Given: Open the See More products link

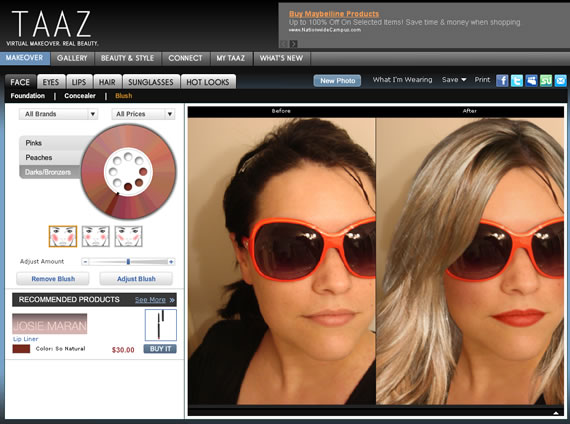Looking at the screenshot, I should 150,300.
